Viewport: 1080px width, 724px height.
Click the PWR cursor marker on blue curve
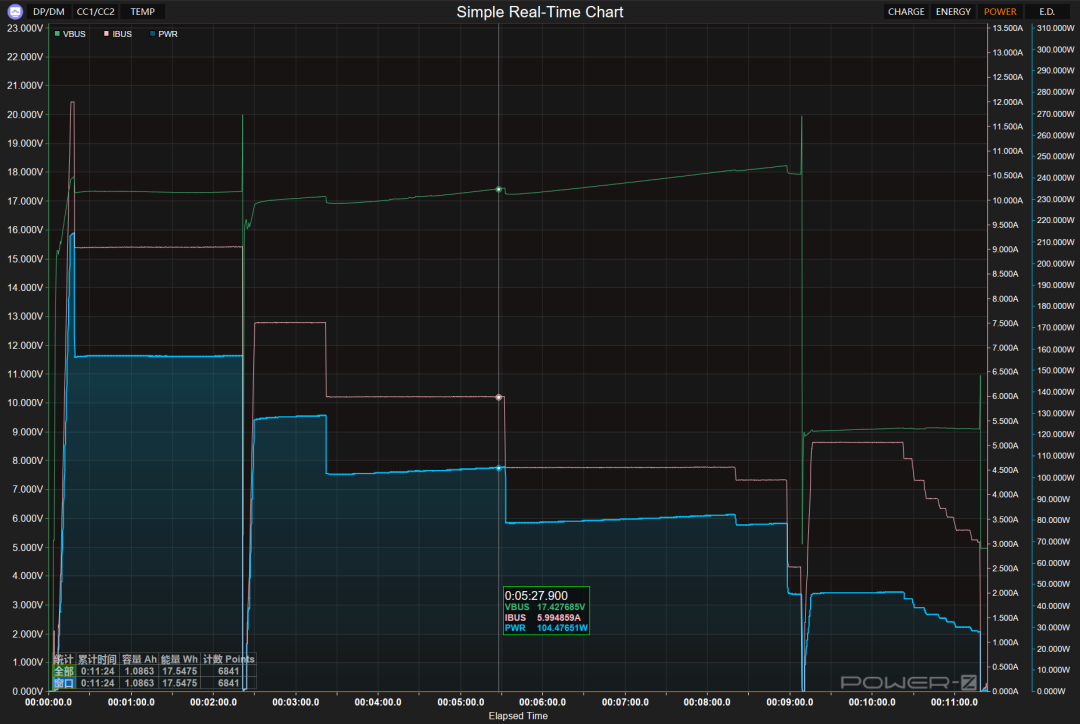click(x=499, y=468)
